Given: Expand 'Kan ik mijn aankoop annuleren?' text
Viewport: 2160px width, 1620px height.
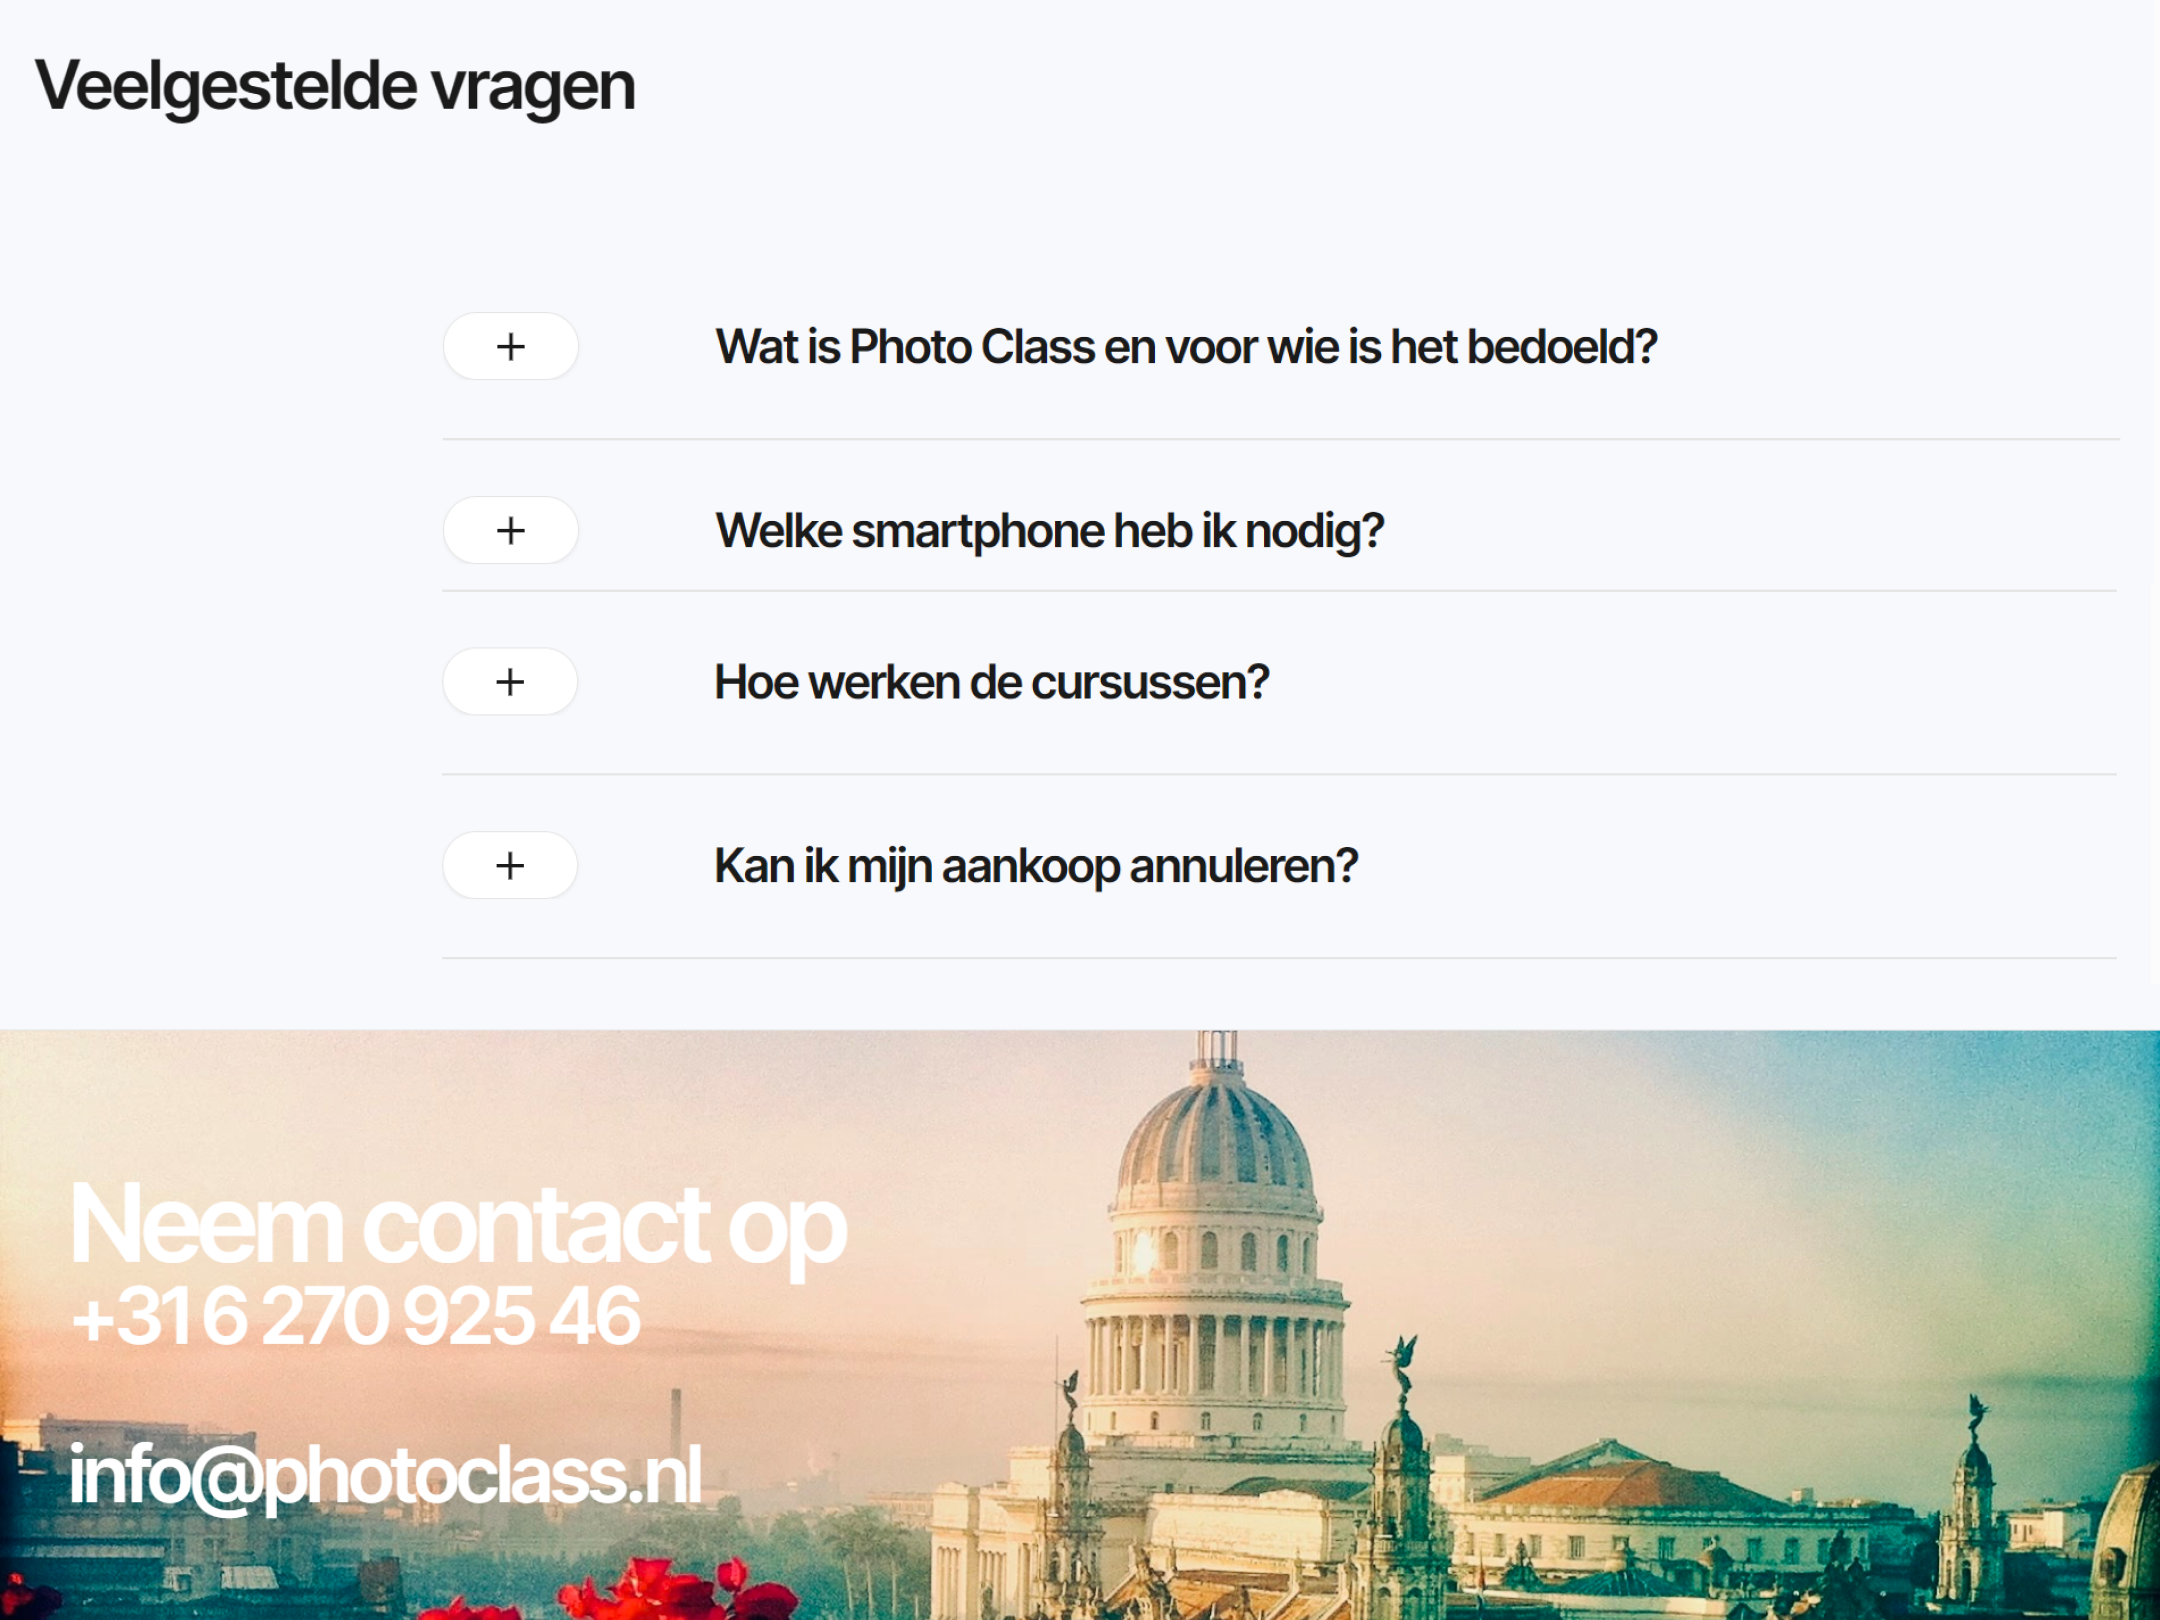Looking at the screenshot, I should pyautogui.click(x=1036, y=866).
